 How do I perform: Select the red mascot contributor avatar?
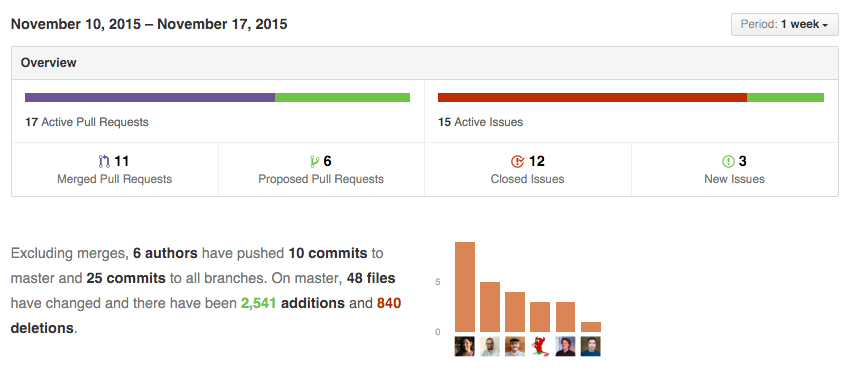pyautogui.click(x=540, y=346)
